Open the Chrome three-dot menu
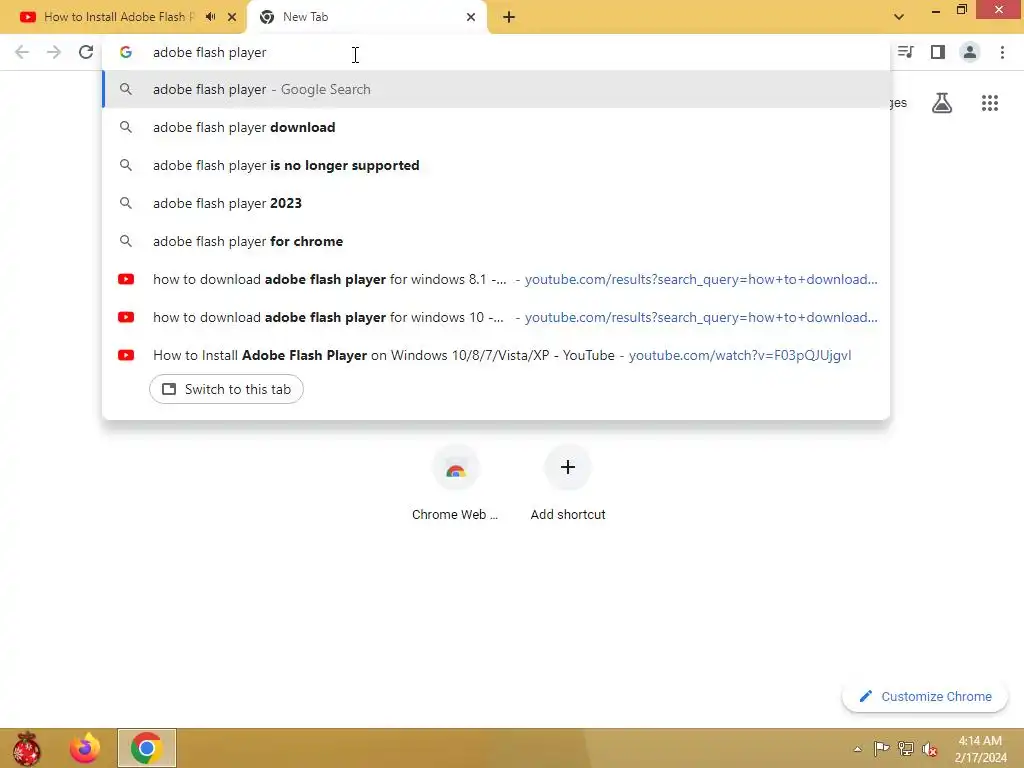The image size is (1024, 768). 1002,52
